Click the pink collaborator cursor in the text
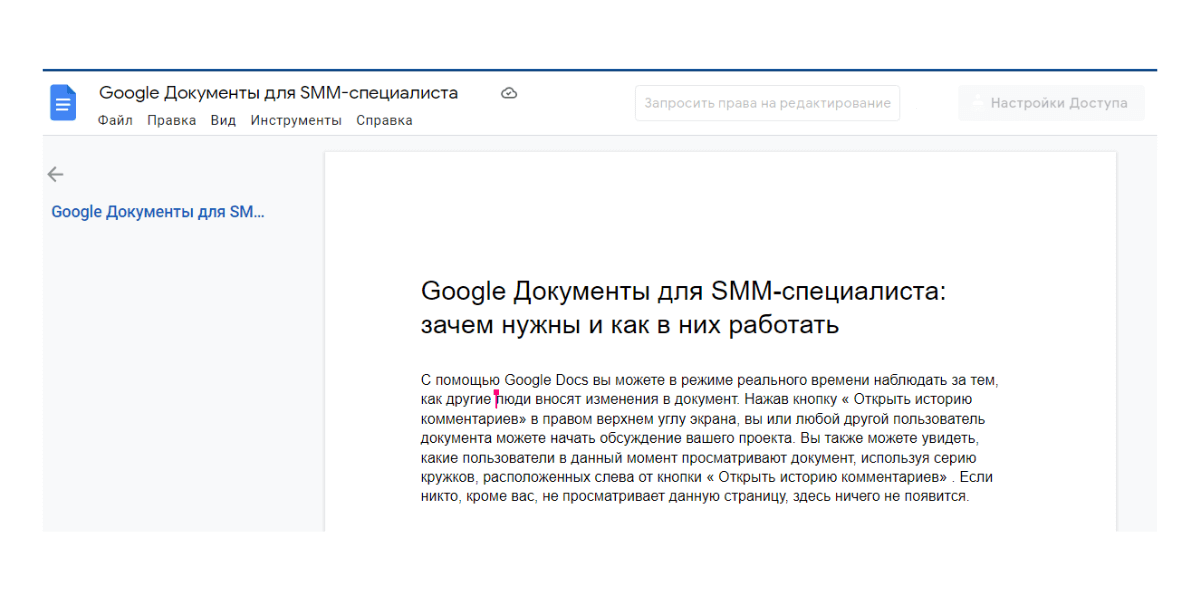This screenshot has width=1200, height=600. [496, 399]
